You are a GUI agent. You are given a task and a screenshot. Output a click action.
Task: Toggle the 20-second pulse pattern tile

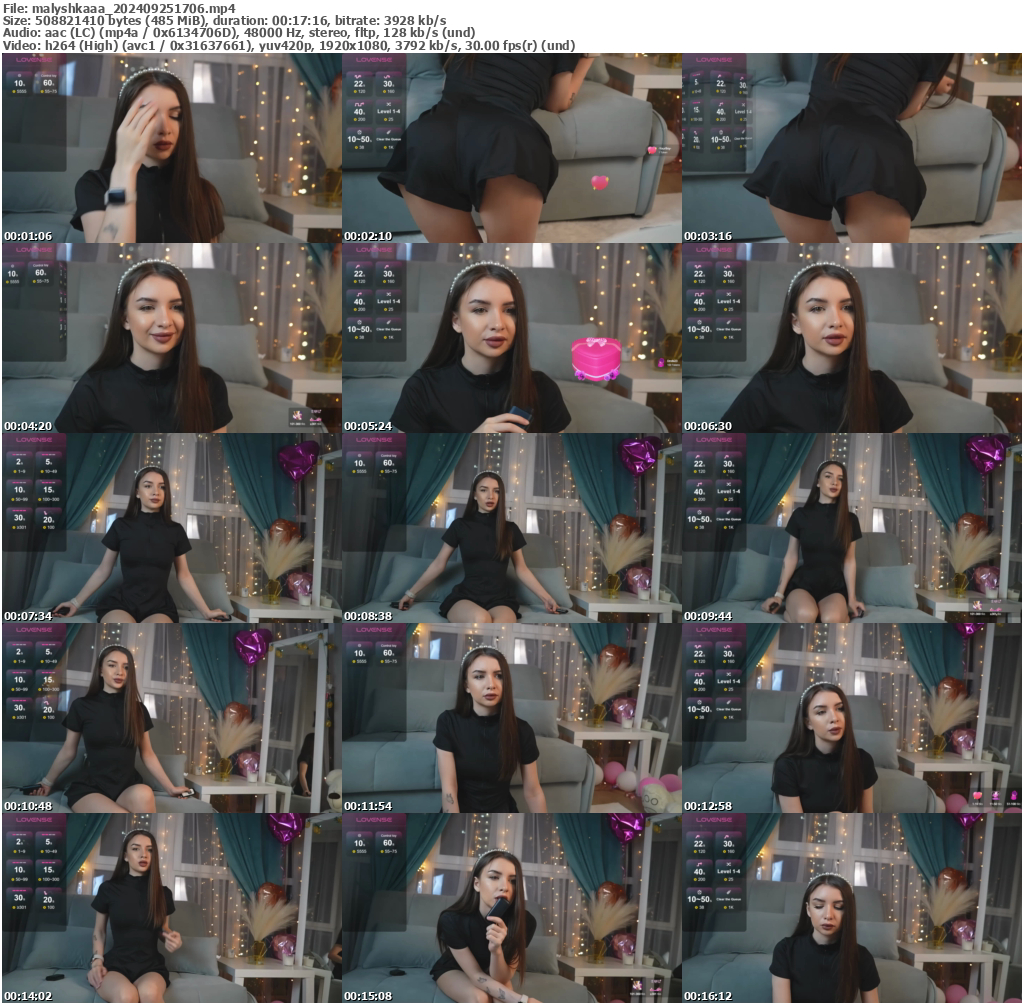[x=48, y=519]
